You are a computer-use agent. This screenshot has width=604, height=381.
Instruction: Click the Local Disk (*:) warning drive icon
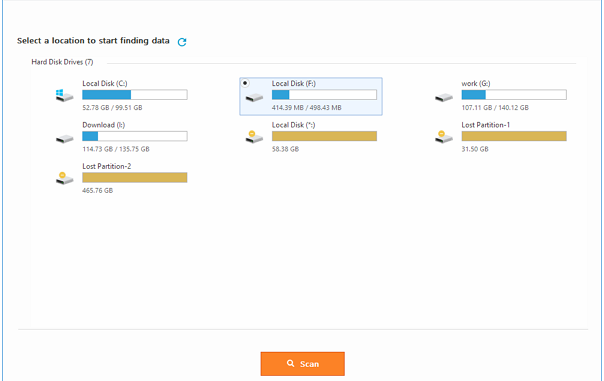tap(254, 137)
